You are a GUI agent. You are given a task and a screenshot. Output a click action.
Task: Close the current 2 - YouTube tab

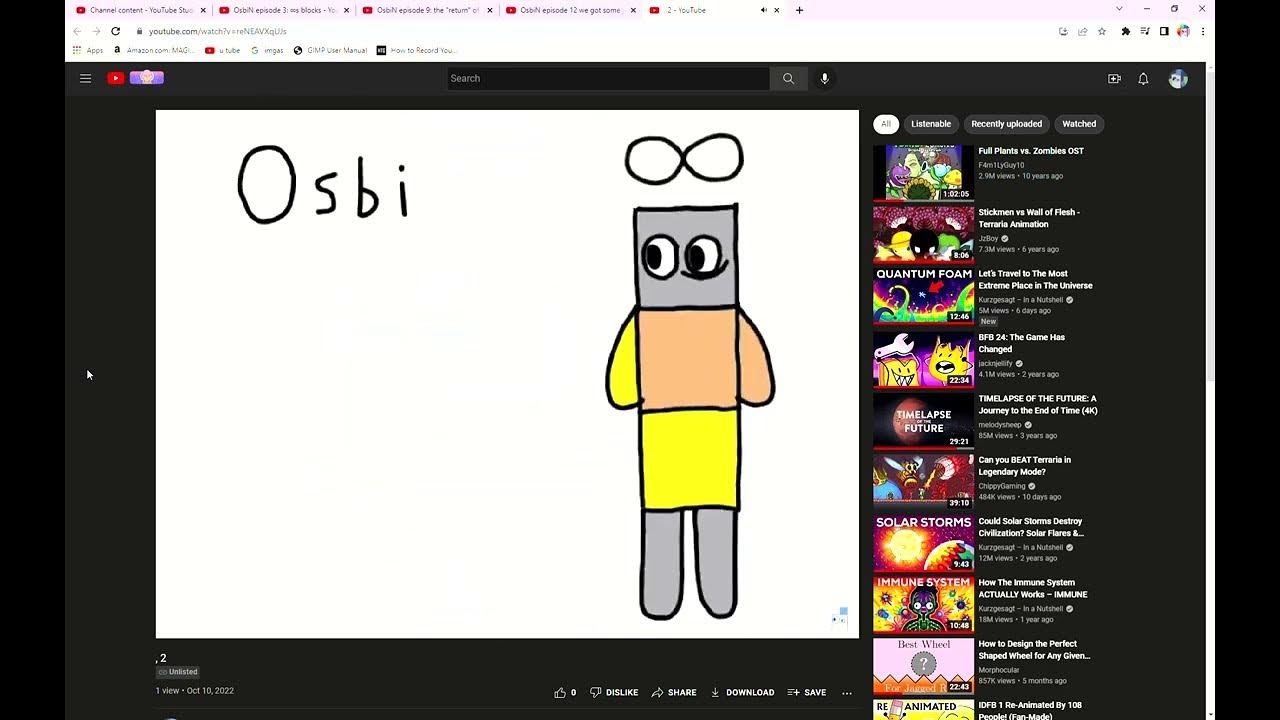click(x=777, y=10)
